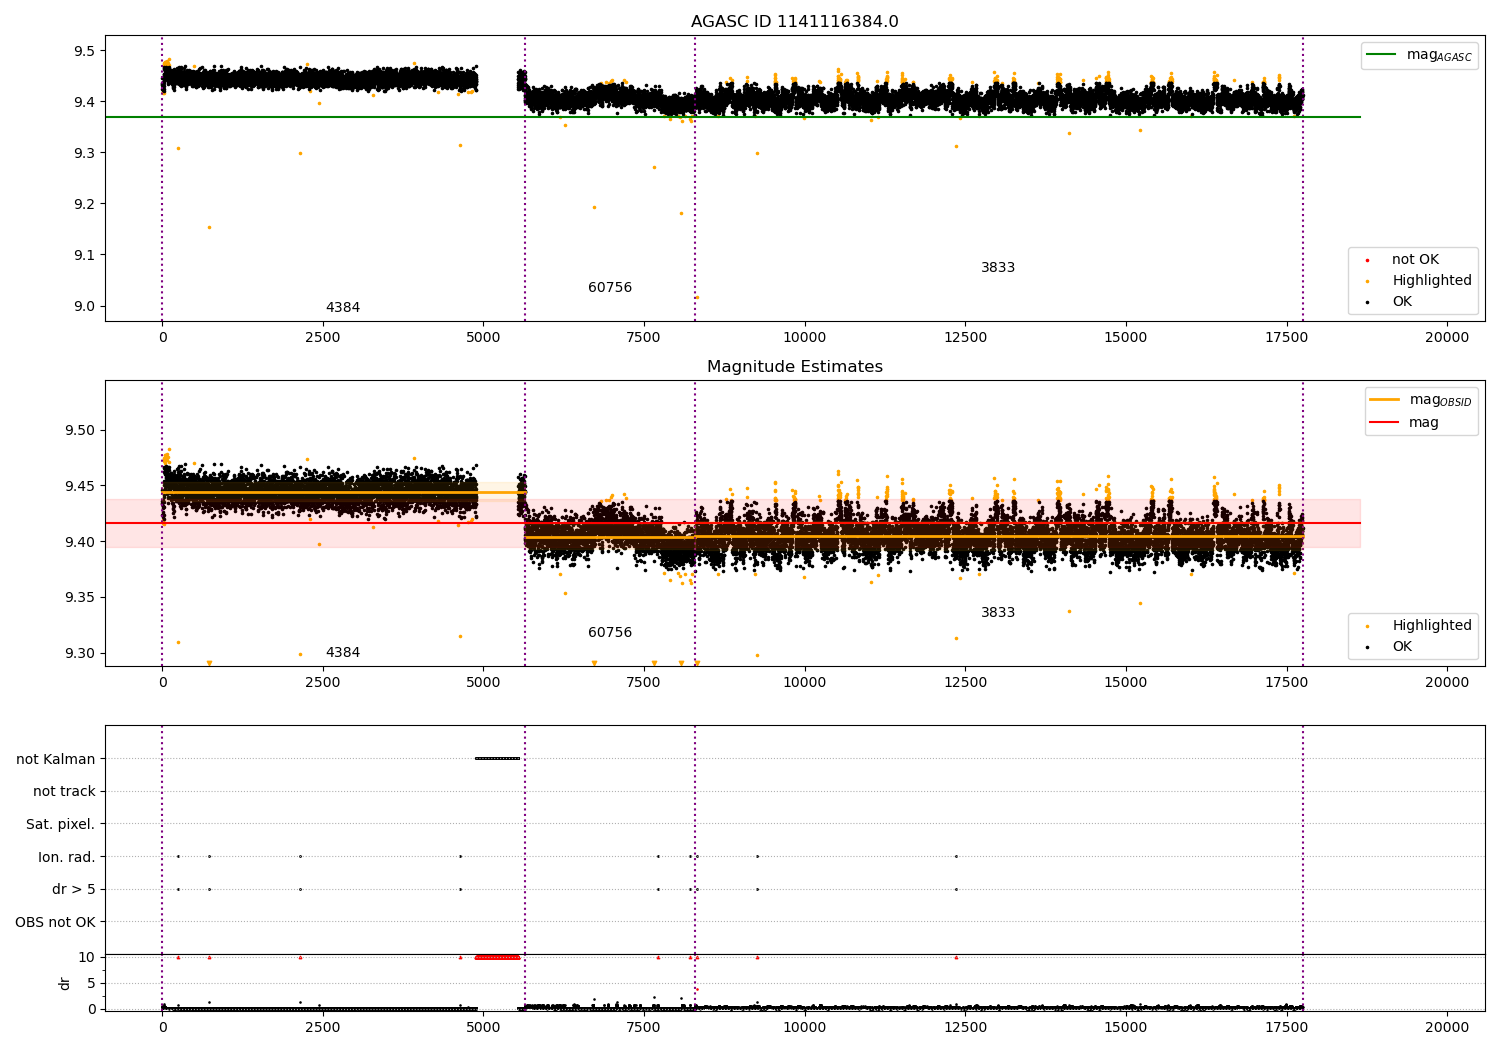The image size is (1500, 1050).
Task: Click the 'Sat. pixel.' row label
Action: 61,824
